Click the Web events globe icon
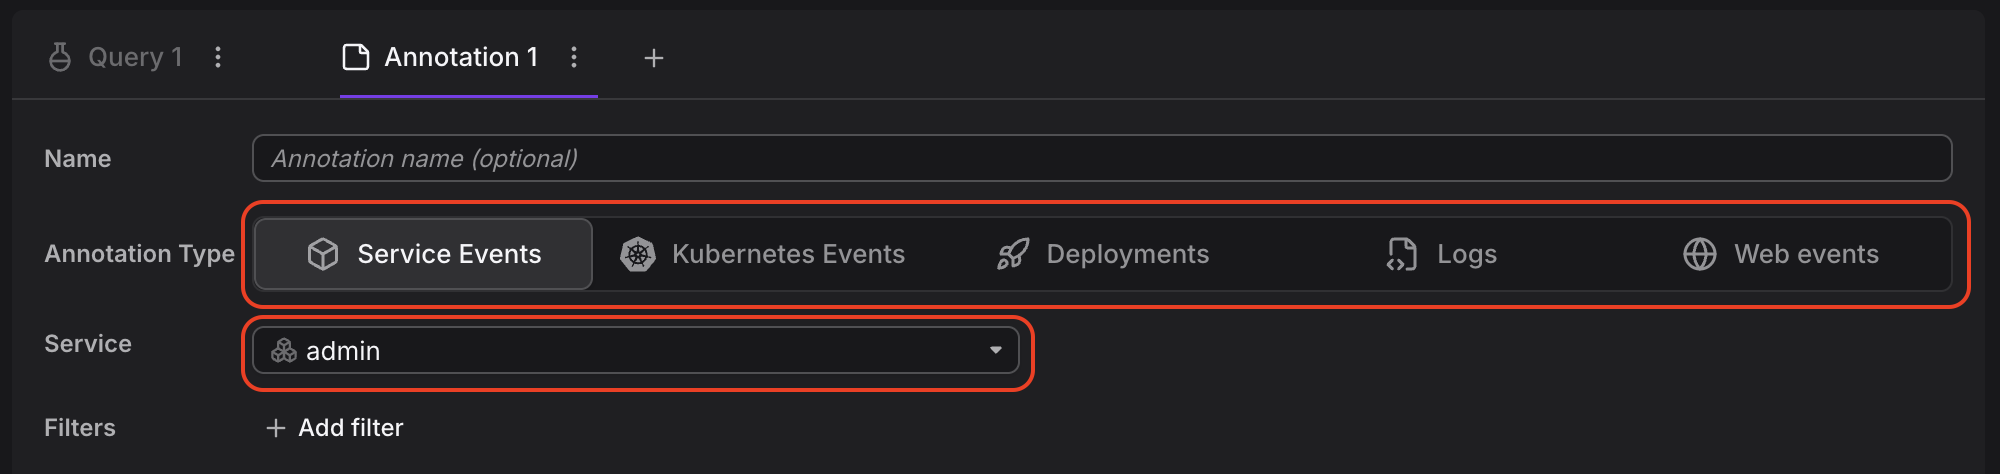This screenshot has height=474, width=2000. [x=1700, y=254]
